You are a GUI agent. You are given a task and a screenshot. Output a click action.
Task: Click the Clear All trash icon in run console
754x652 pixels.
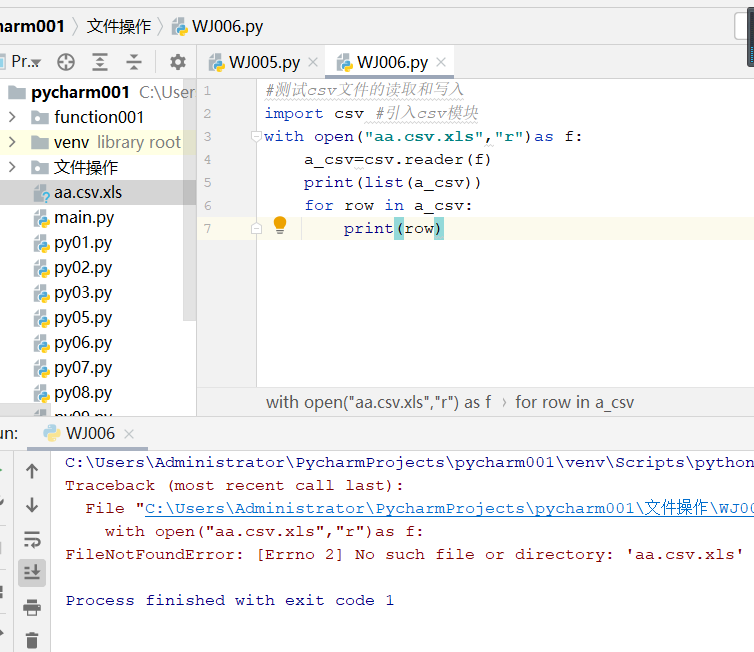click(x=32, y=640)
